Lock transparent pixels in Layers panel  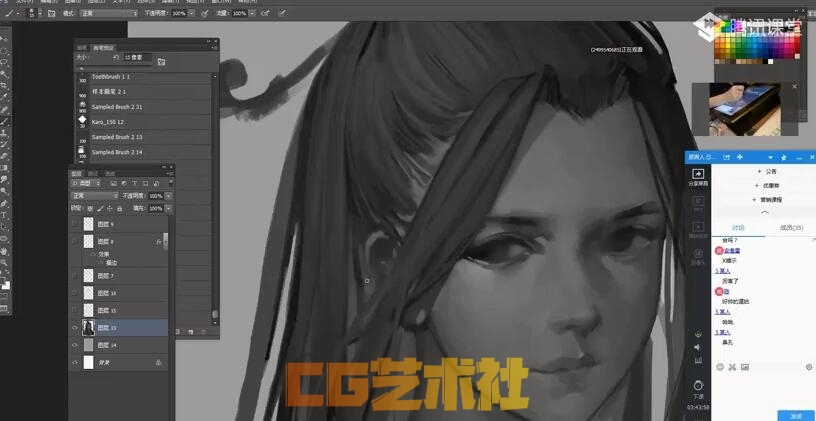pos(90,208)
